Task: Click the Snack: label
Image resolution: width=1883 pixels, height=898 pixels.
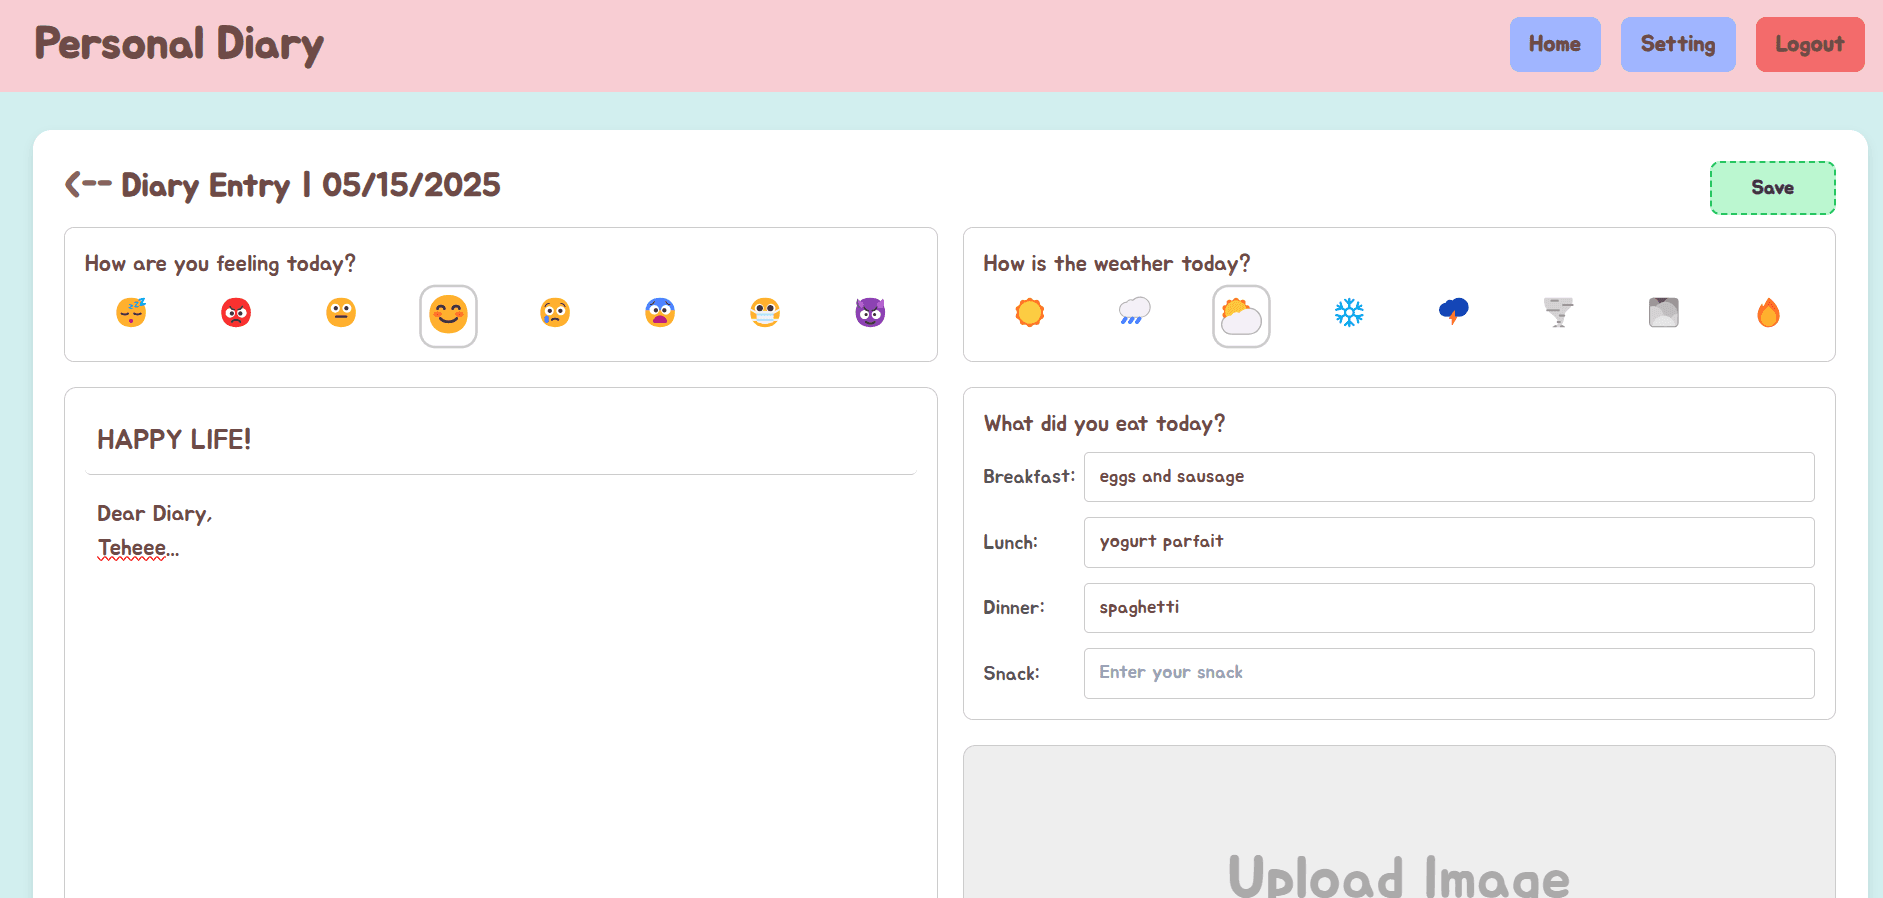Action: tap(1011, 674)
